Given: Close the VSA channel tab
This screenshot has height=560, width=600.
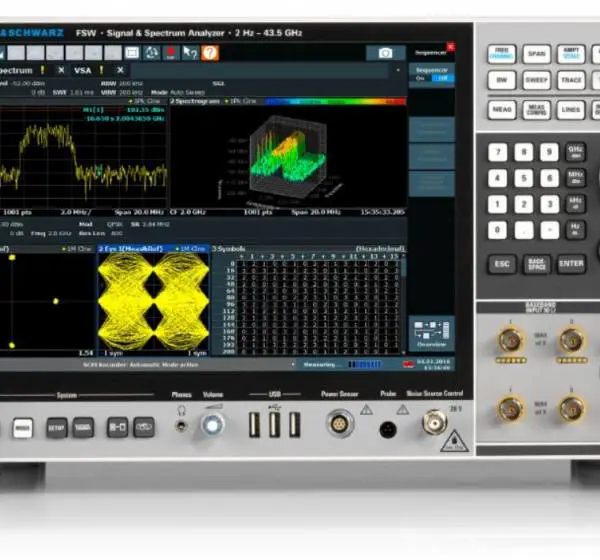Looking at the screenshot, I should tap(120, 70).
